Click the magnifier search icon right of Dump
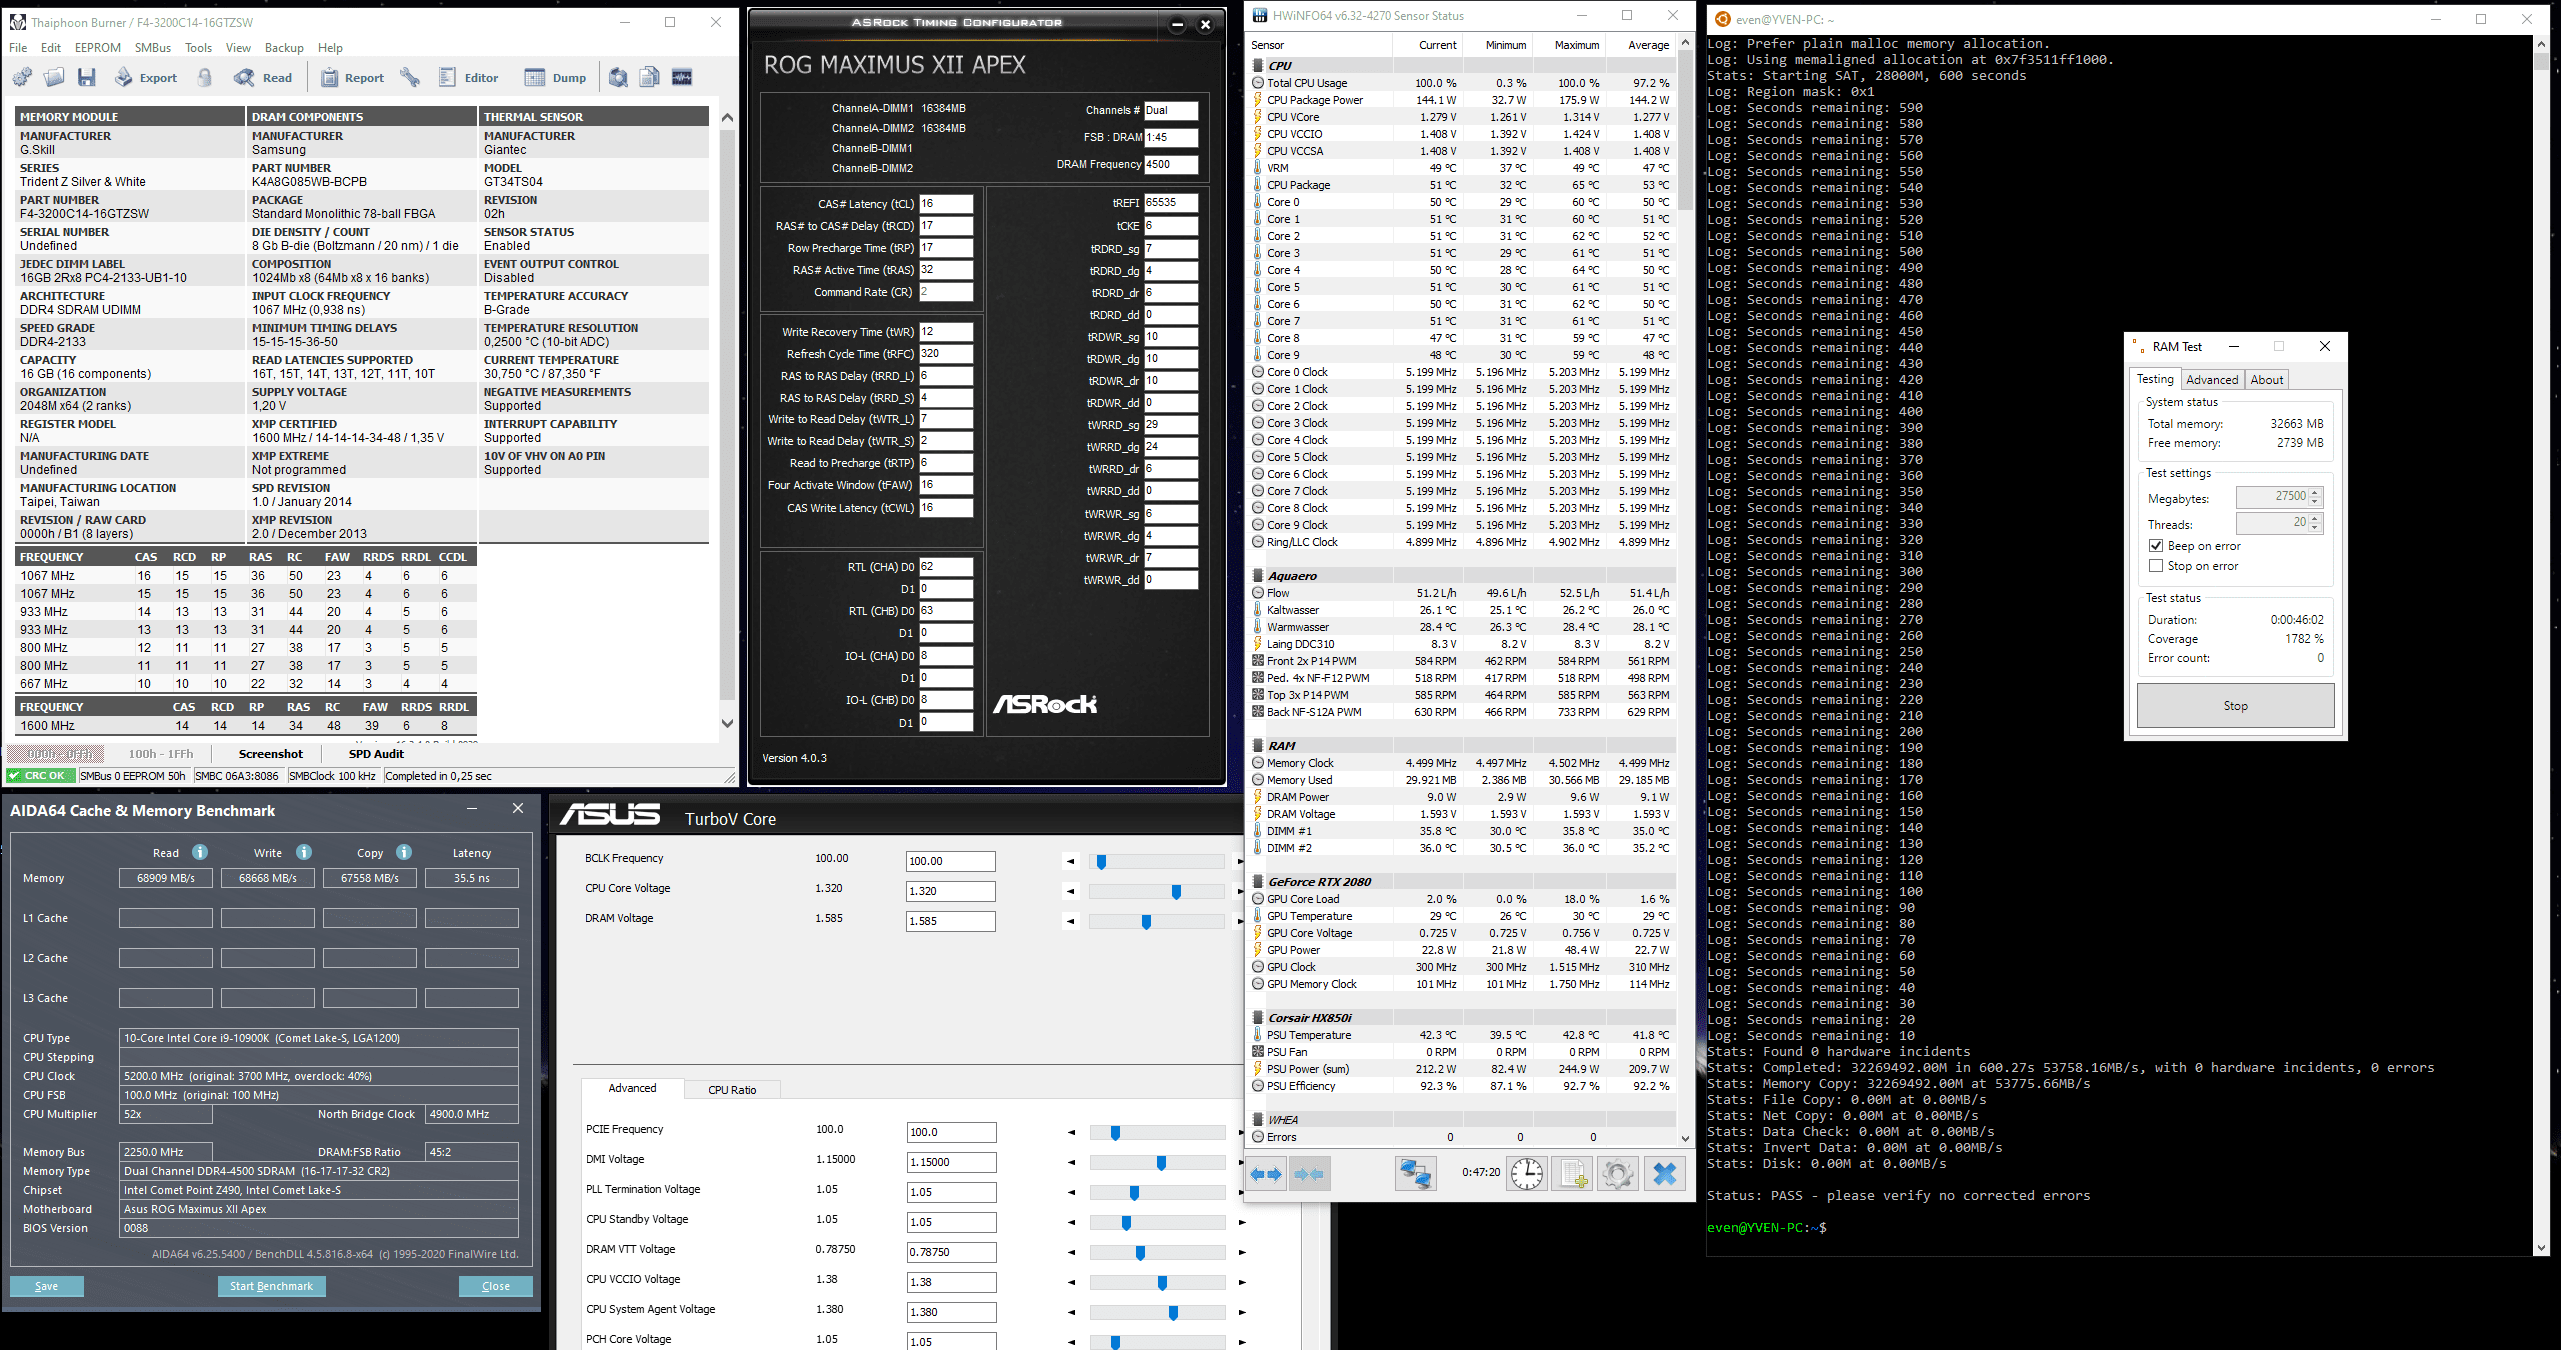This screenshot has height=1350, width=2561. 618,77
